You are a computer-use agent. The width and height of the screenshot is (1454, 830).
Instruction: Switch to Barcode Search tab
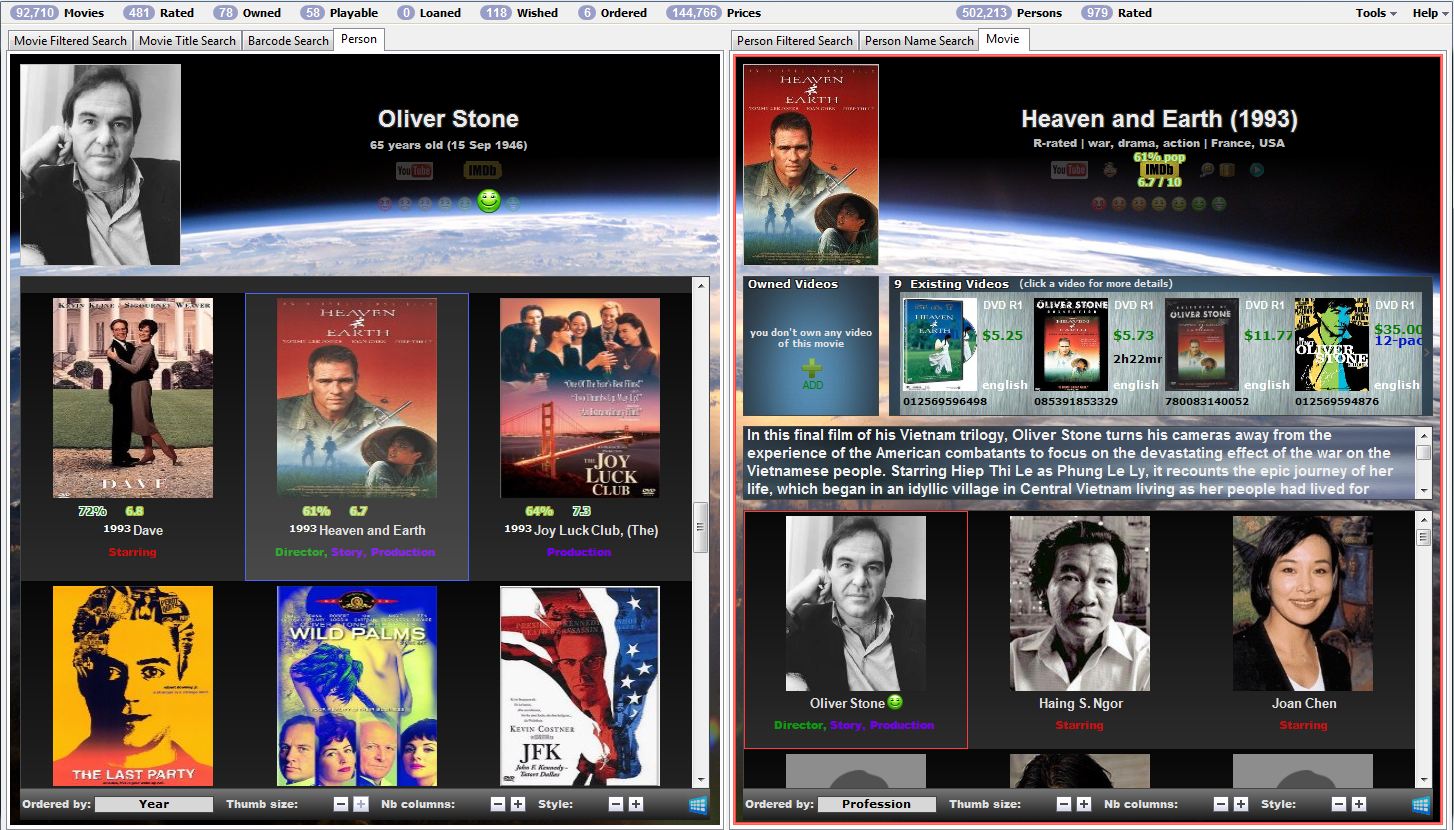click(x=288, y=41)
